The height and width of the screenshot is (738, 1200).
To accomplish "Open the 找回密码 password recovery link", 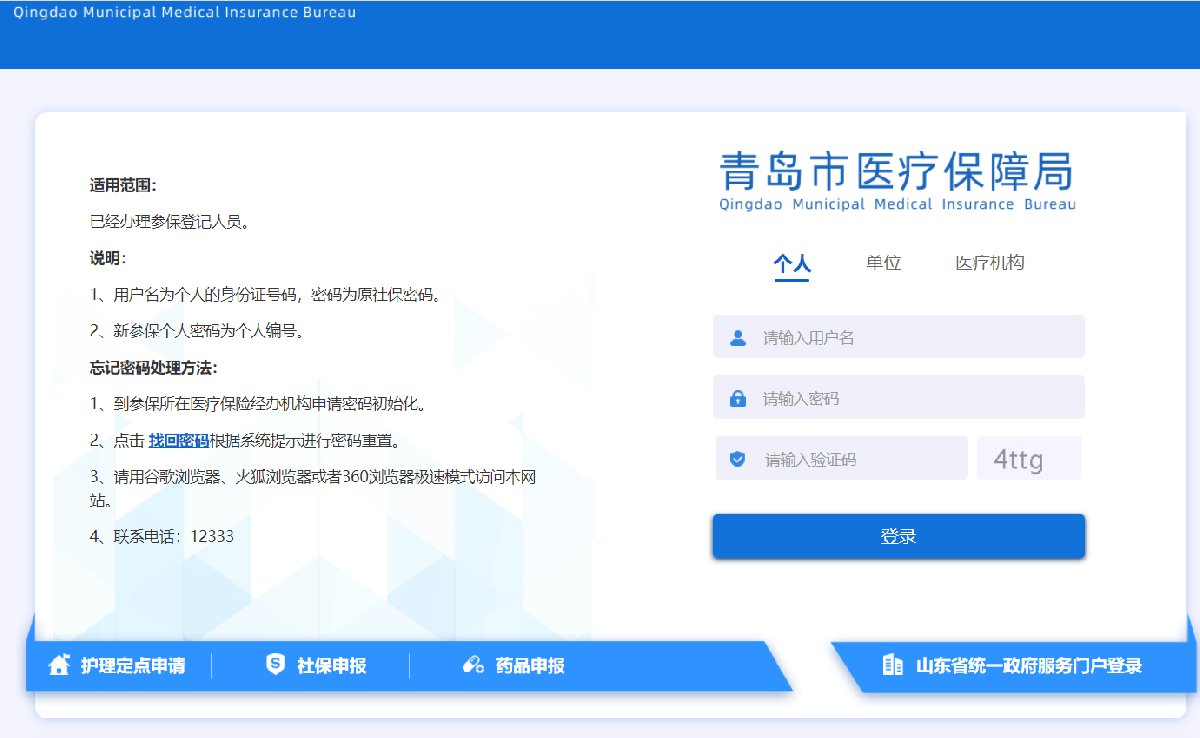I will point(178,441).
